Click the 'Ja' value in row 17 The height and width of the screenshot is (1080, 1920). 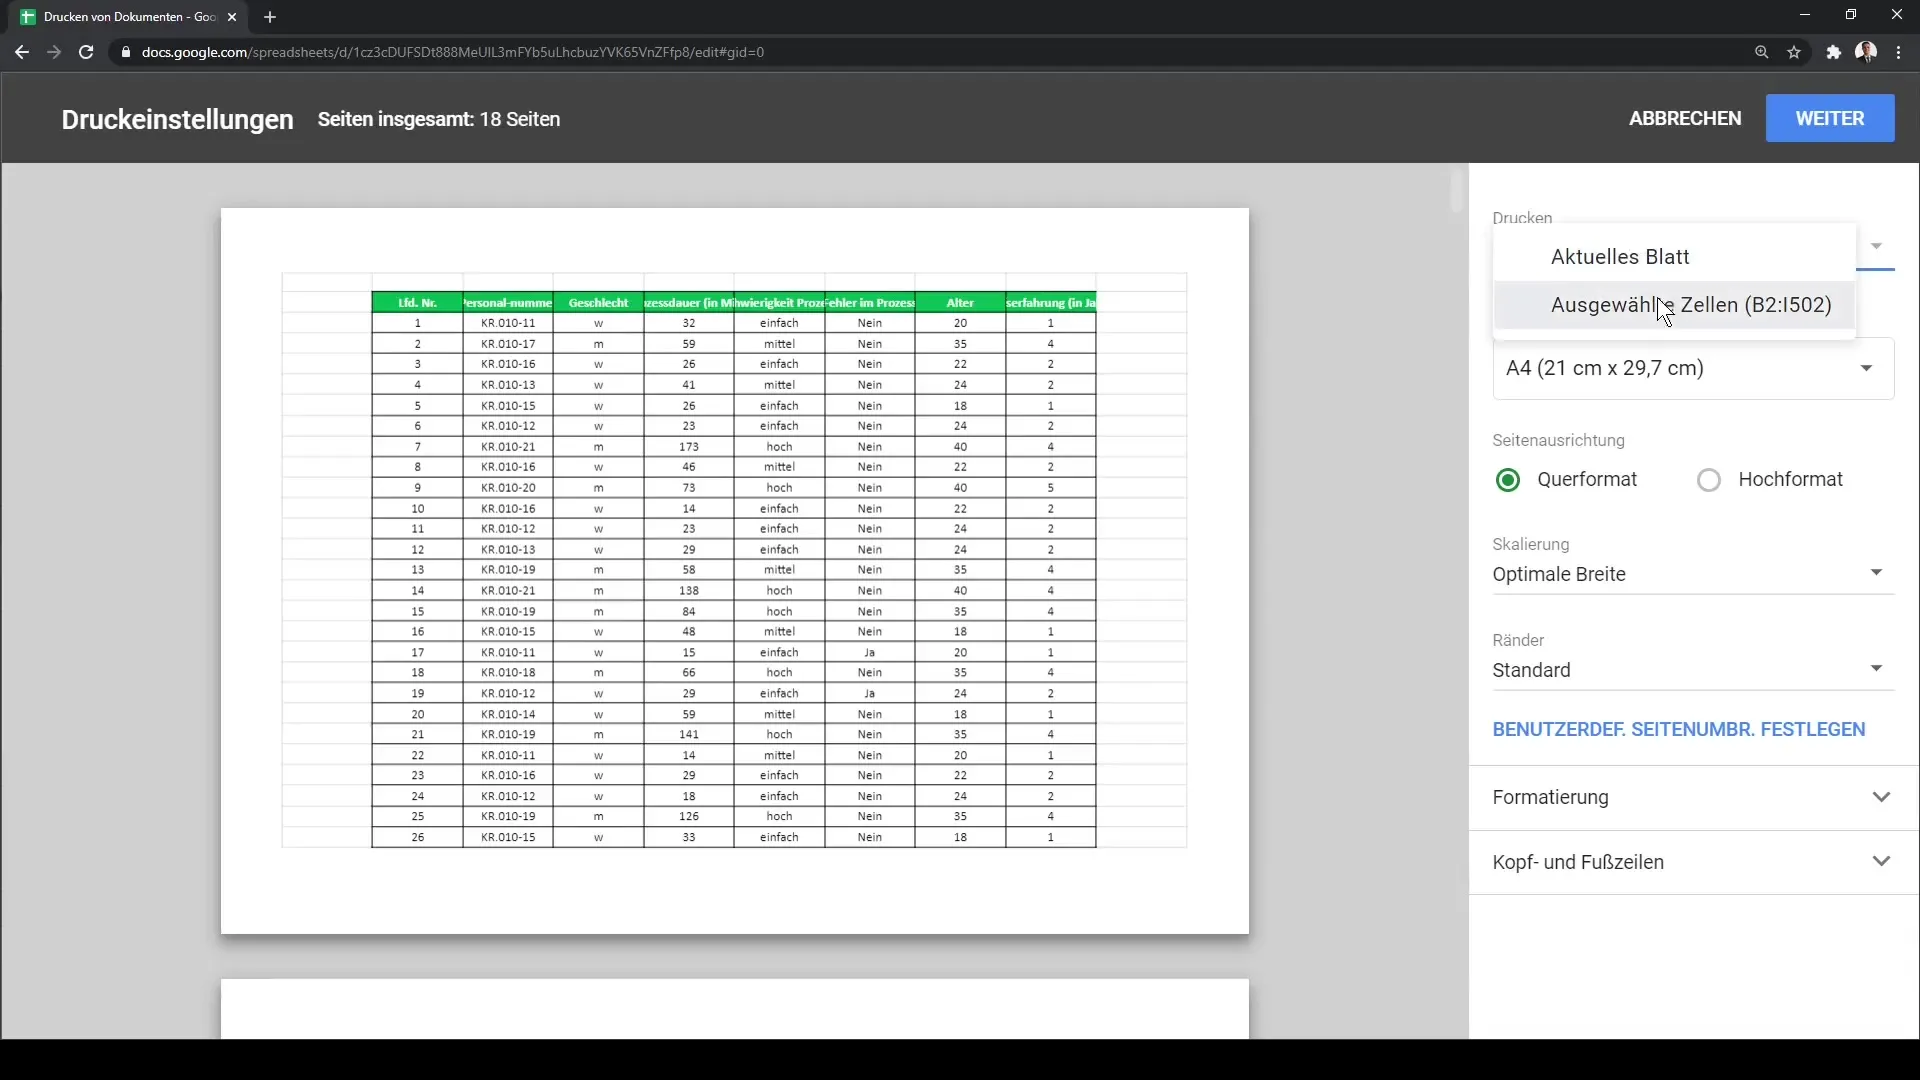point(870,652)
